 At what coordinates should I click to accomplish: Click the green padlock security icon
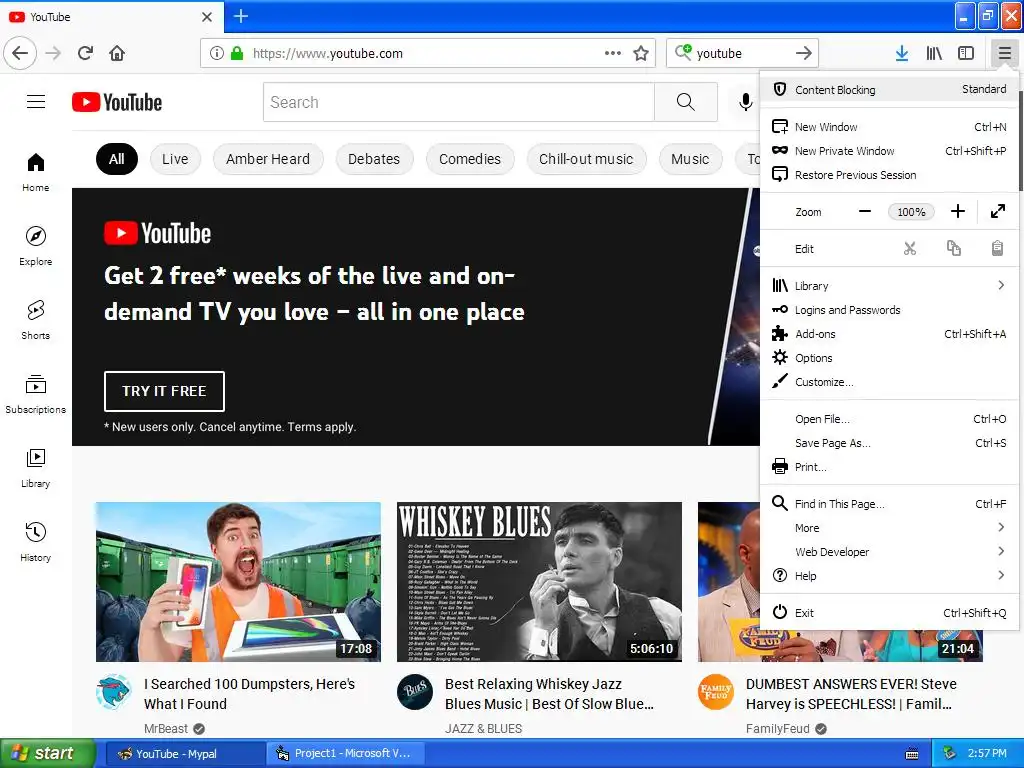point(237,53)
